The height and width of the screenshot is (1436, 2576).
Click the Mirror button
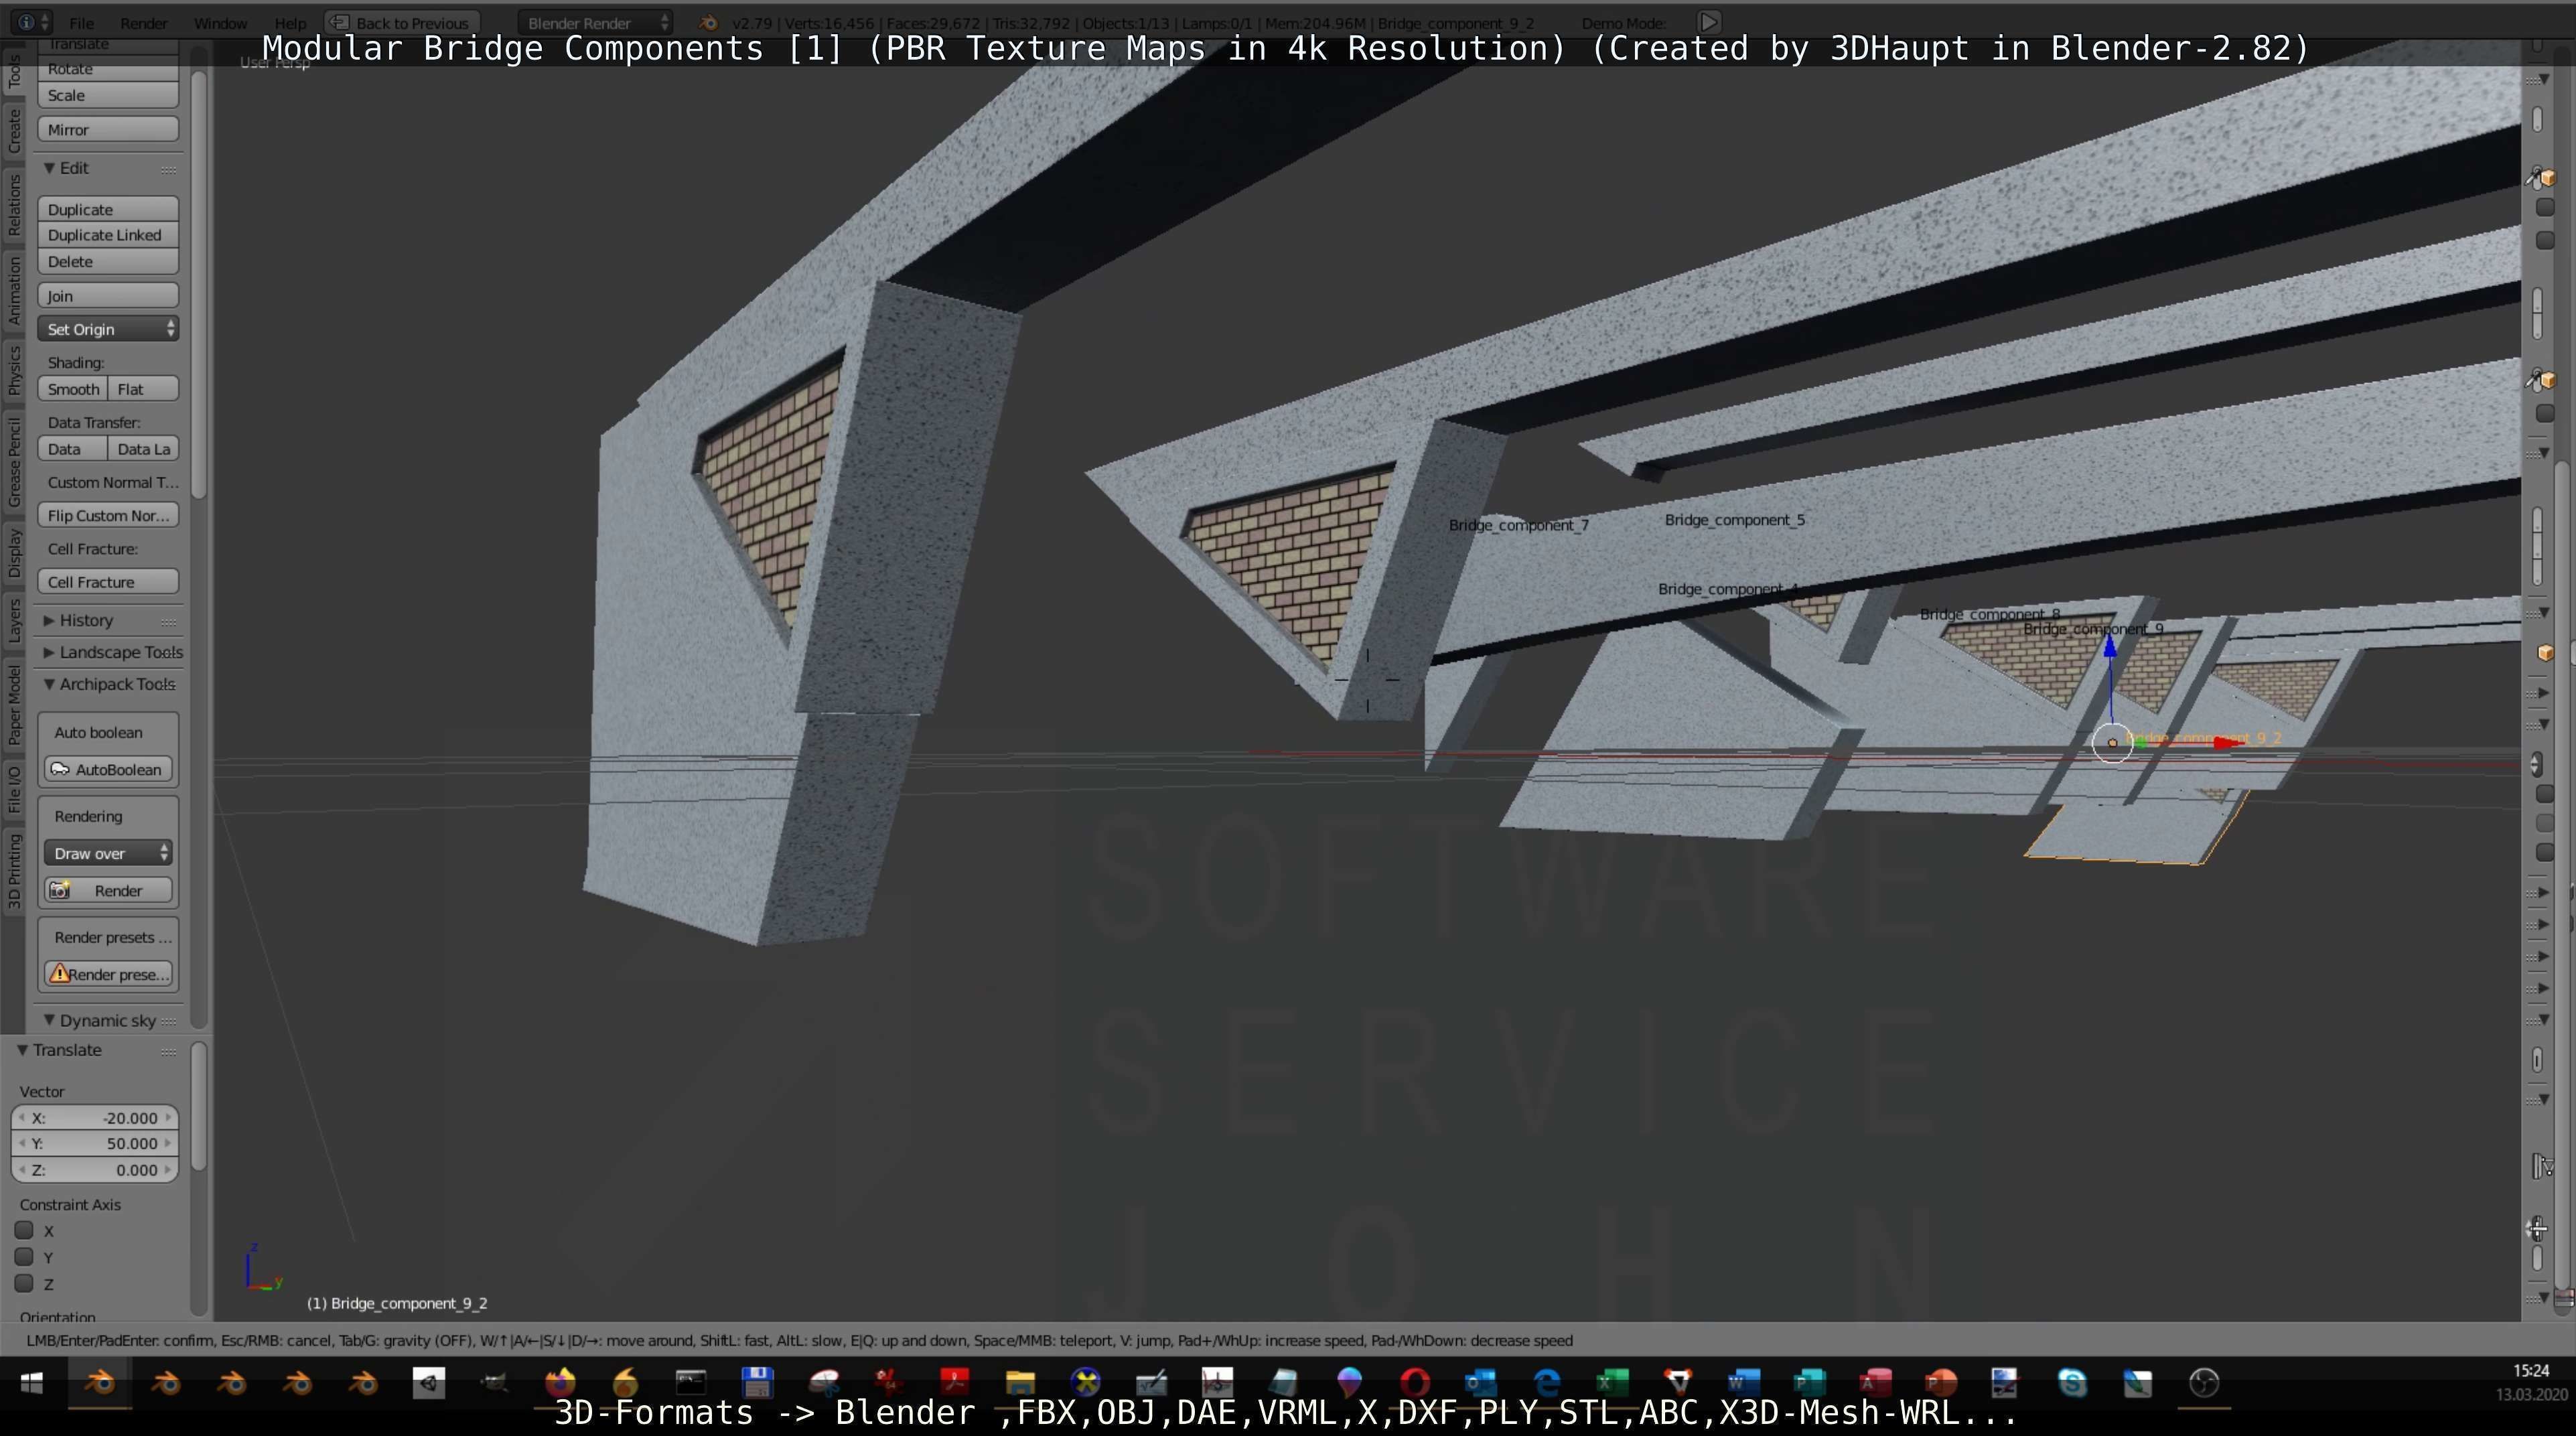point(108,129)
